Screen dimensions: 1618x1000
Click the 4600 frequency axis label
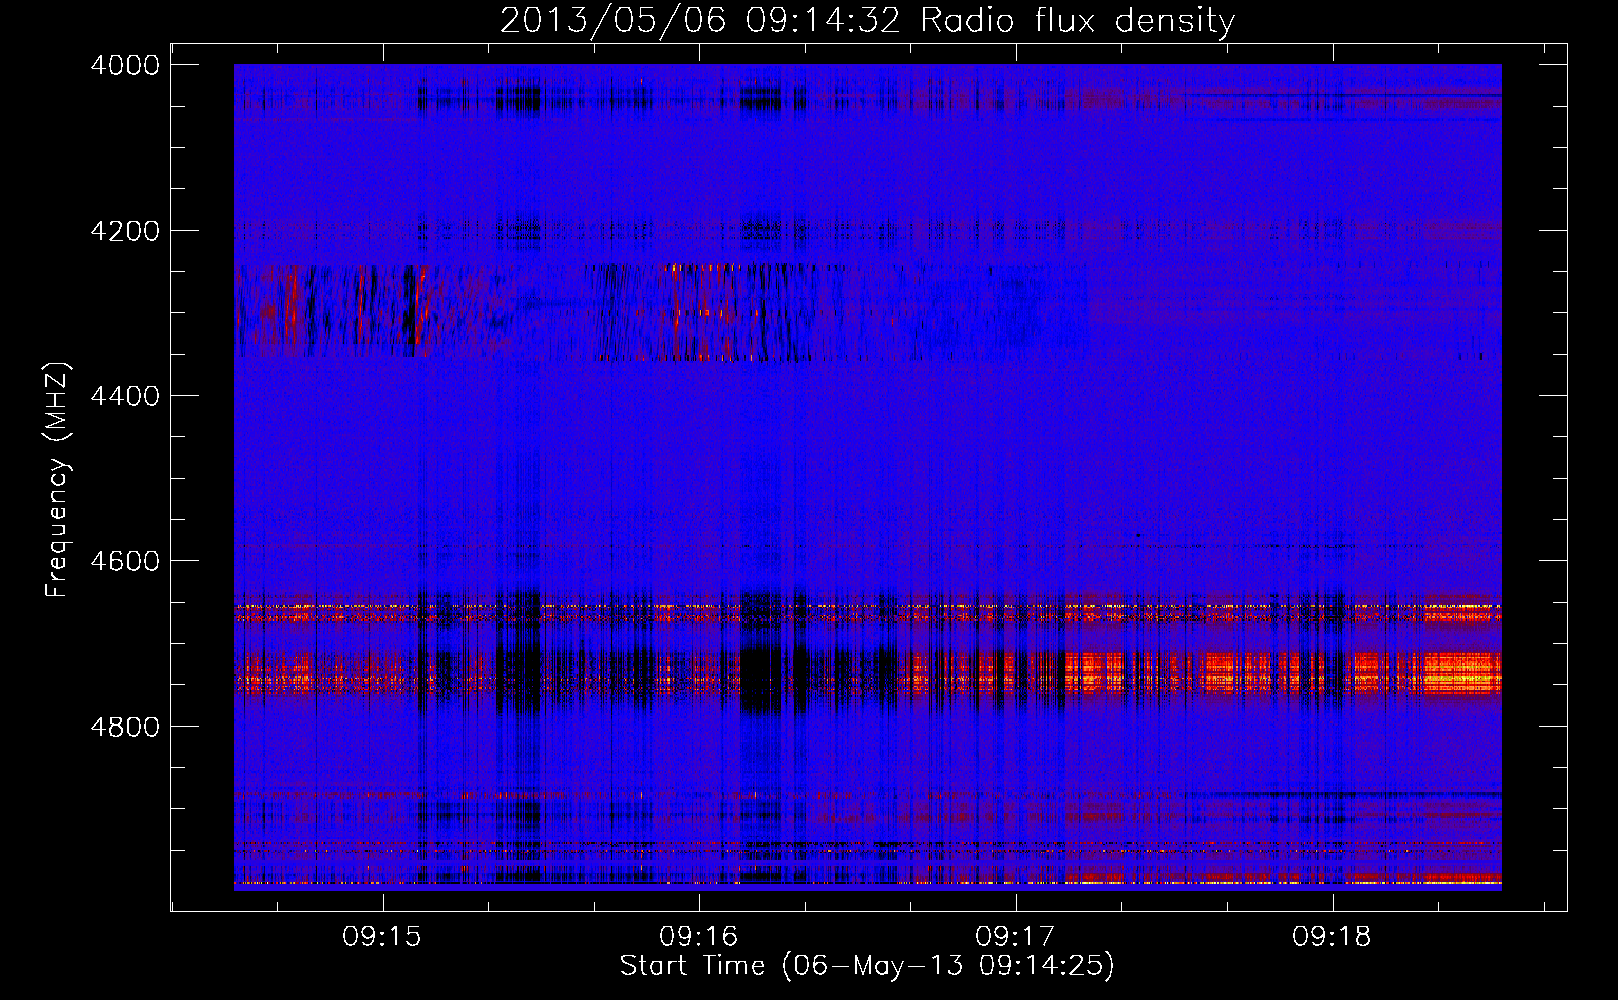(x=125, y=561)
